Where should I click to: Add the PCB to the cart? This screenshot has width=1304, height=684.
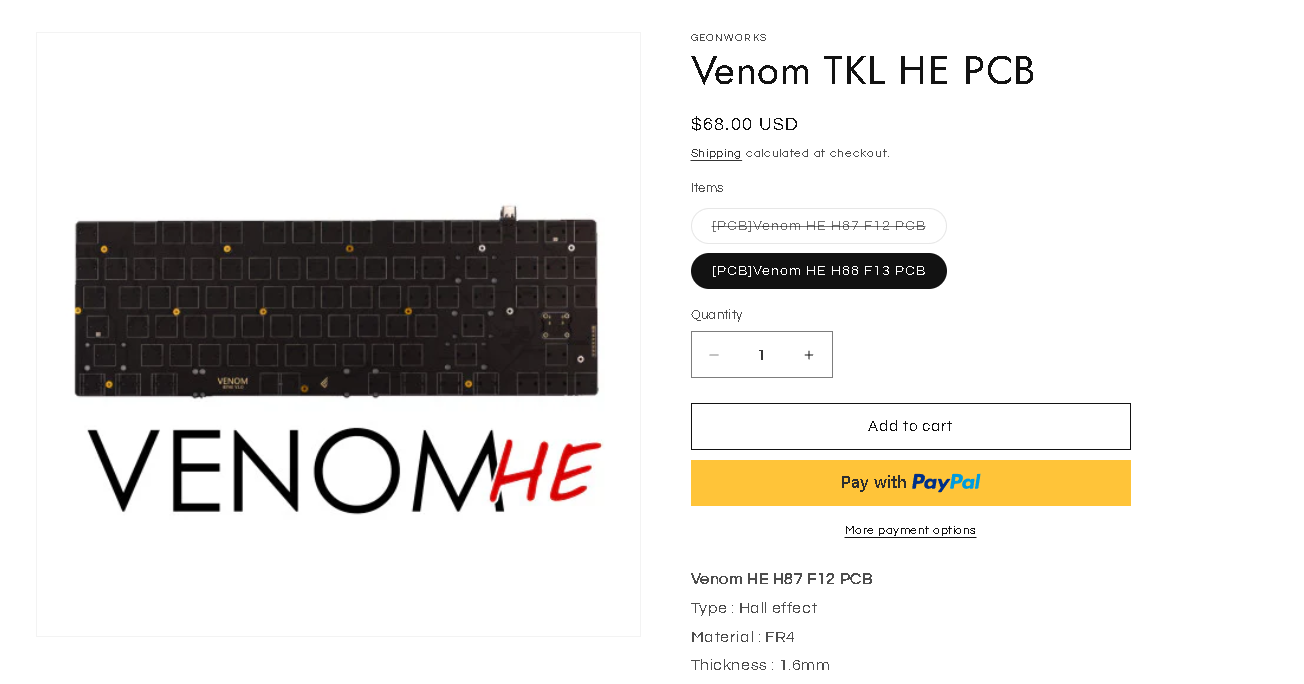[910, 427]
